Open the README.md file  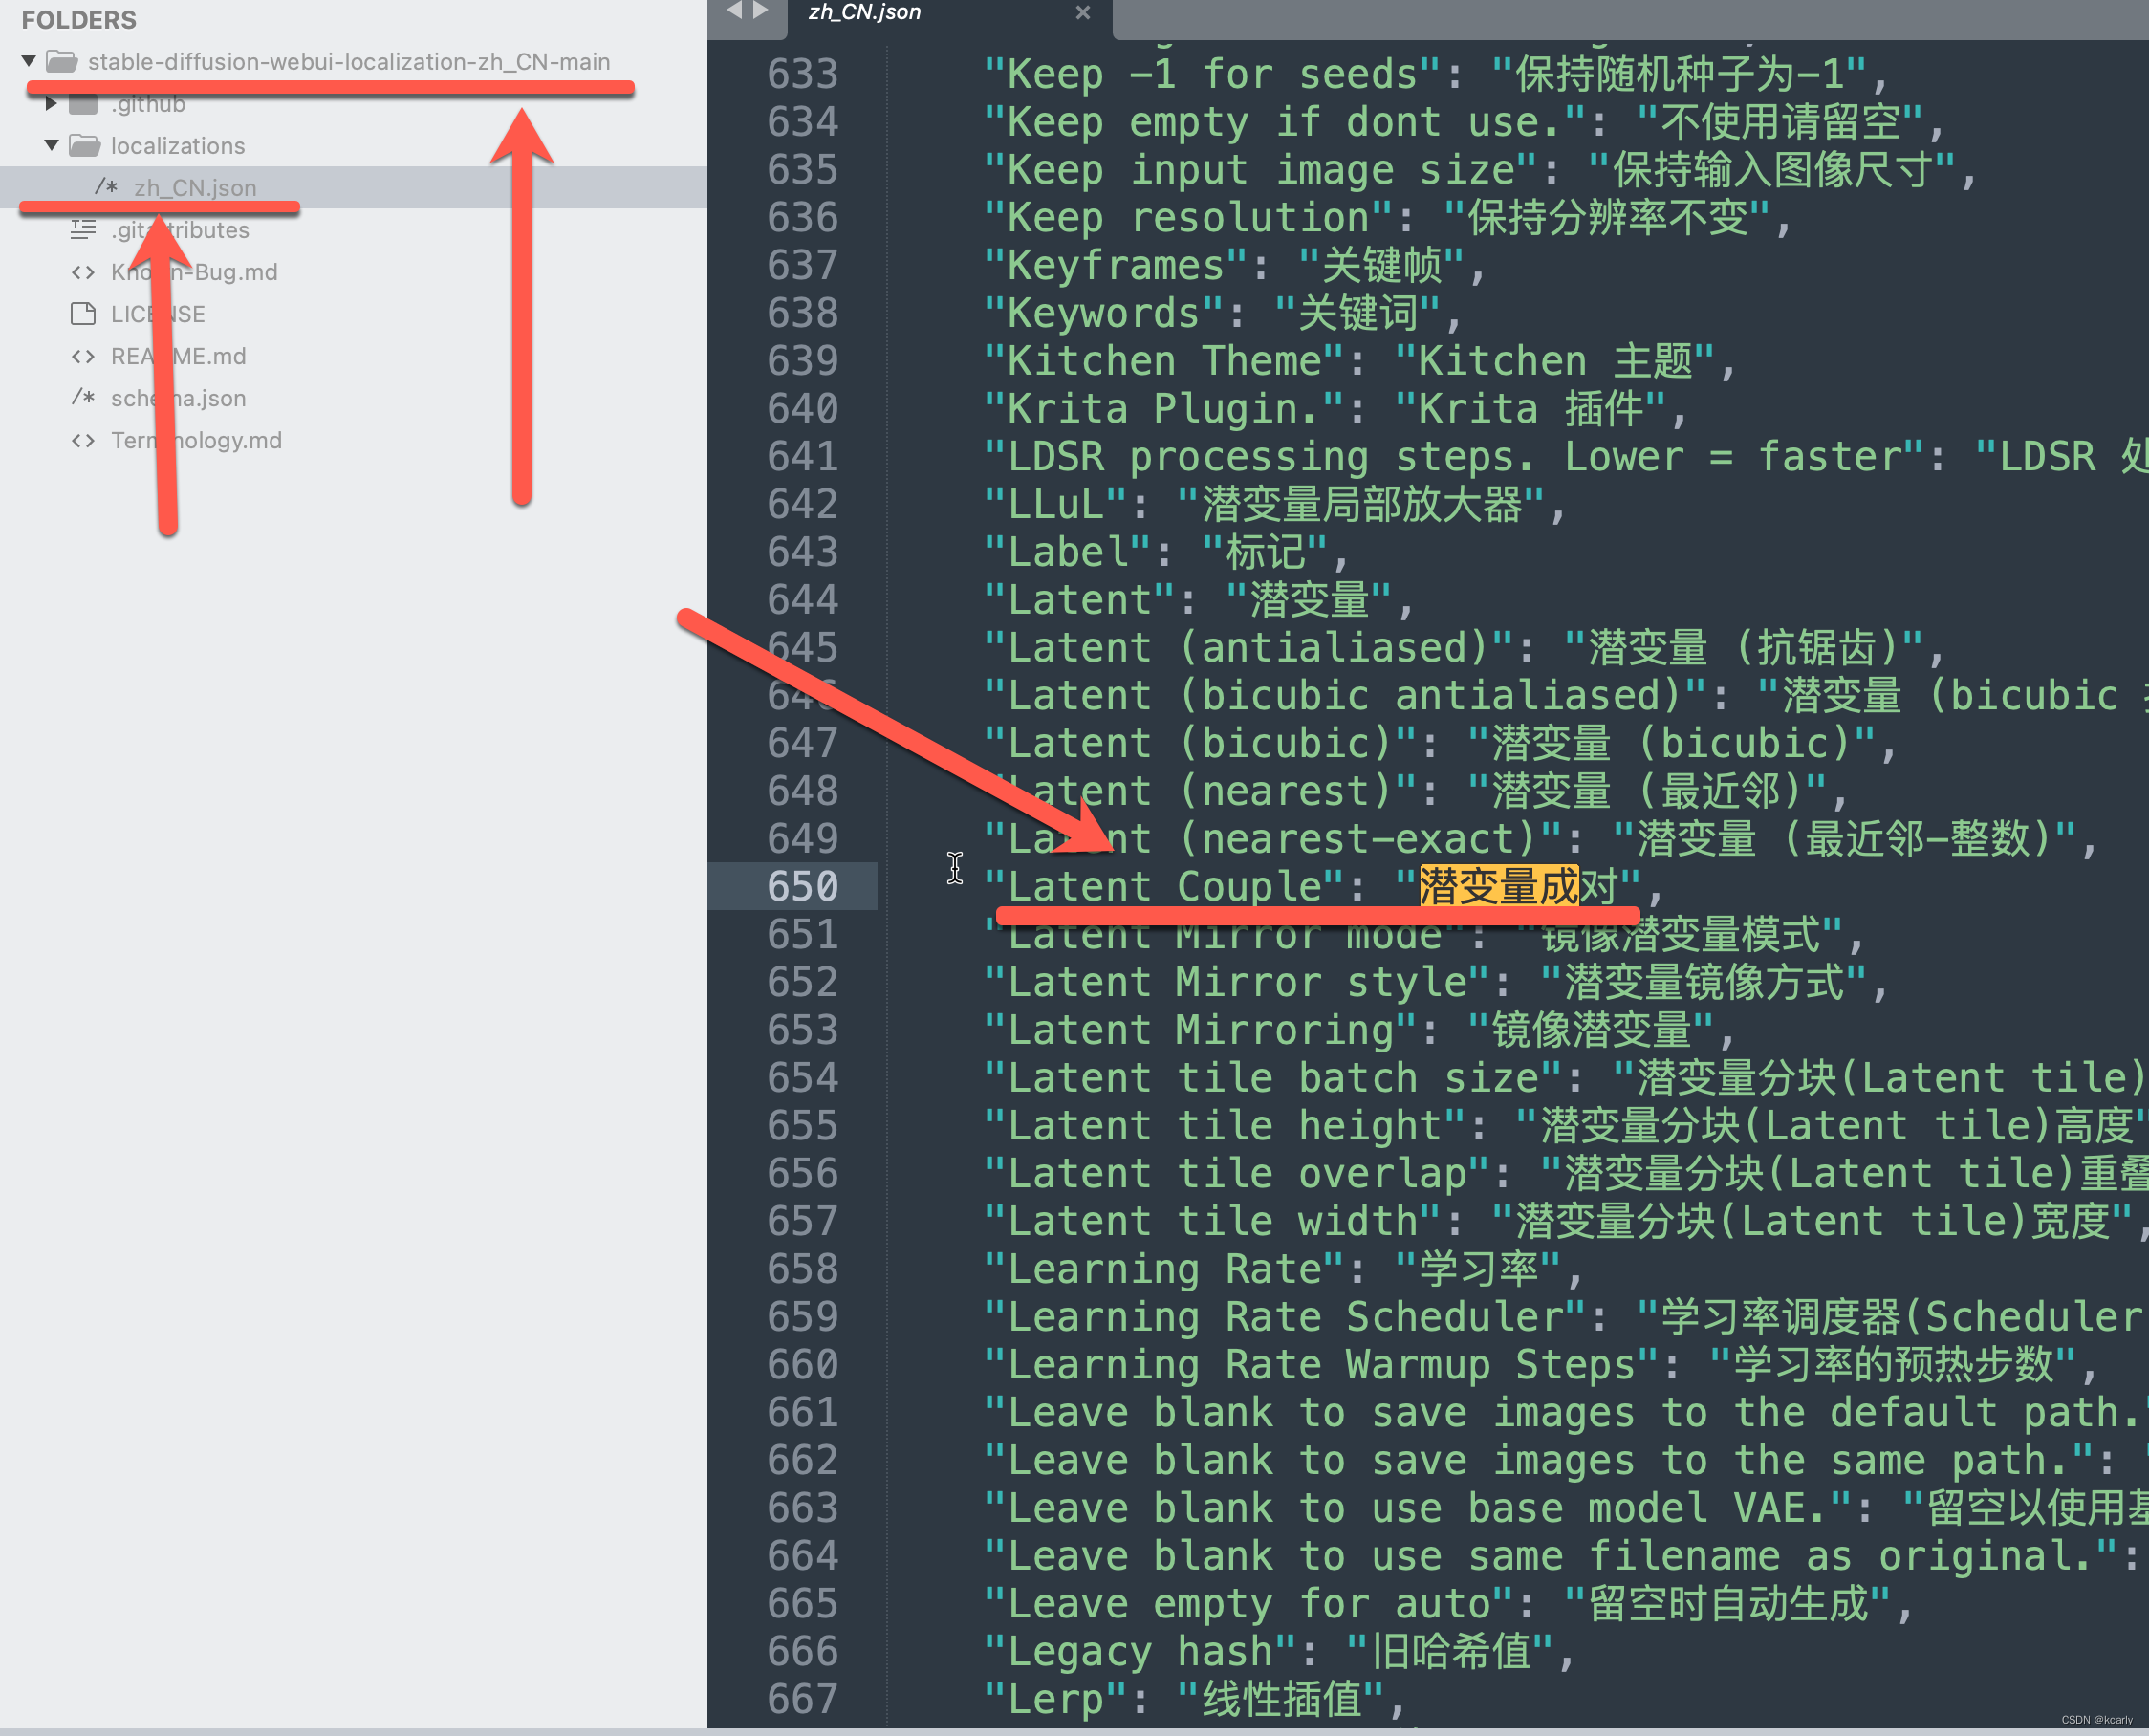point(175,358)
